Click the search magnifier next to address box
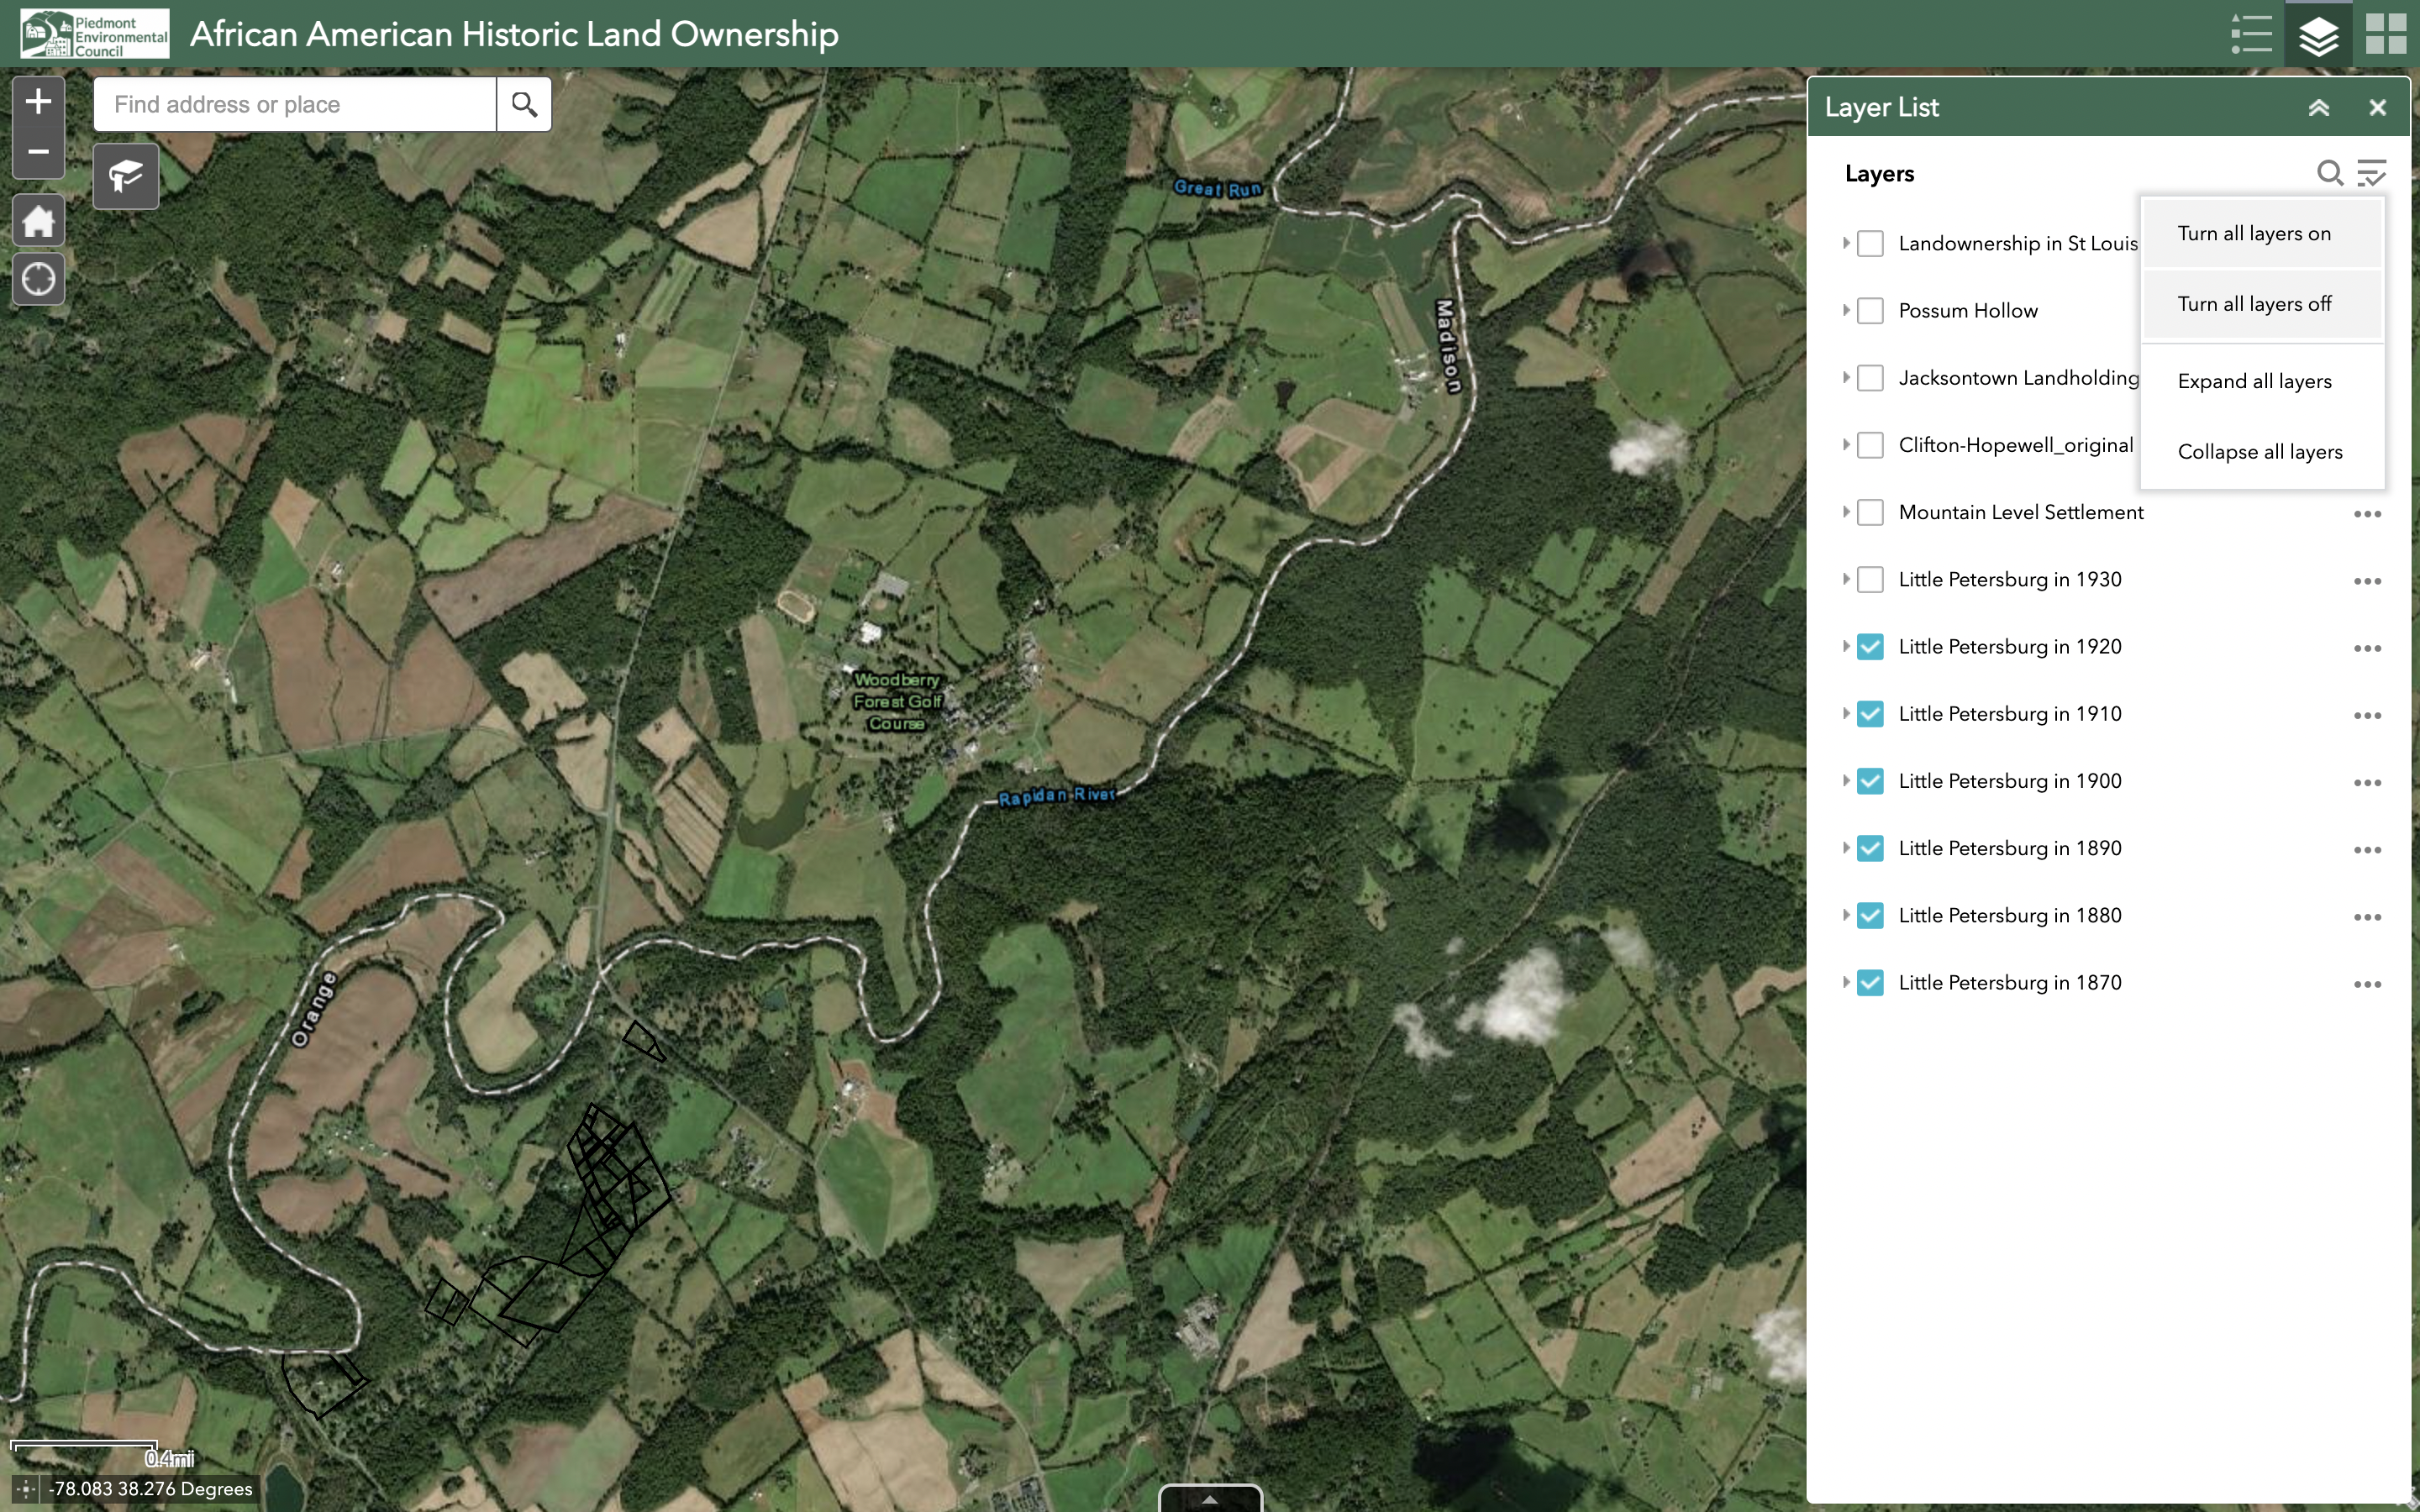 click(524, 104)
